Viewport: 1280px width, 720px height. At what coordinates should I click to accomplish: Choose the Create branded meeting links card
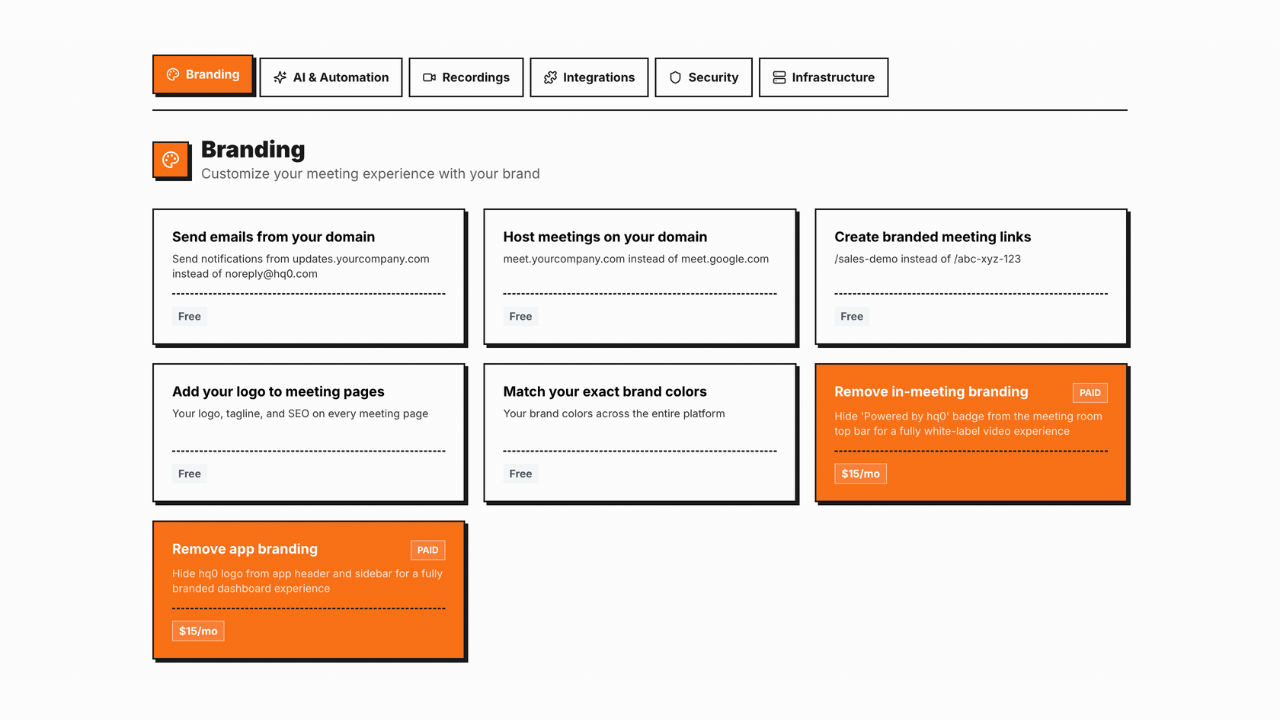tap(970, 276)
